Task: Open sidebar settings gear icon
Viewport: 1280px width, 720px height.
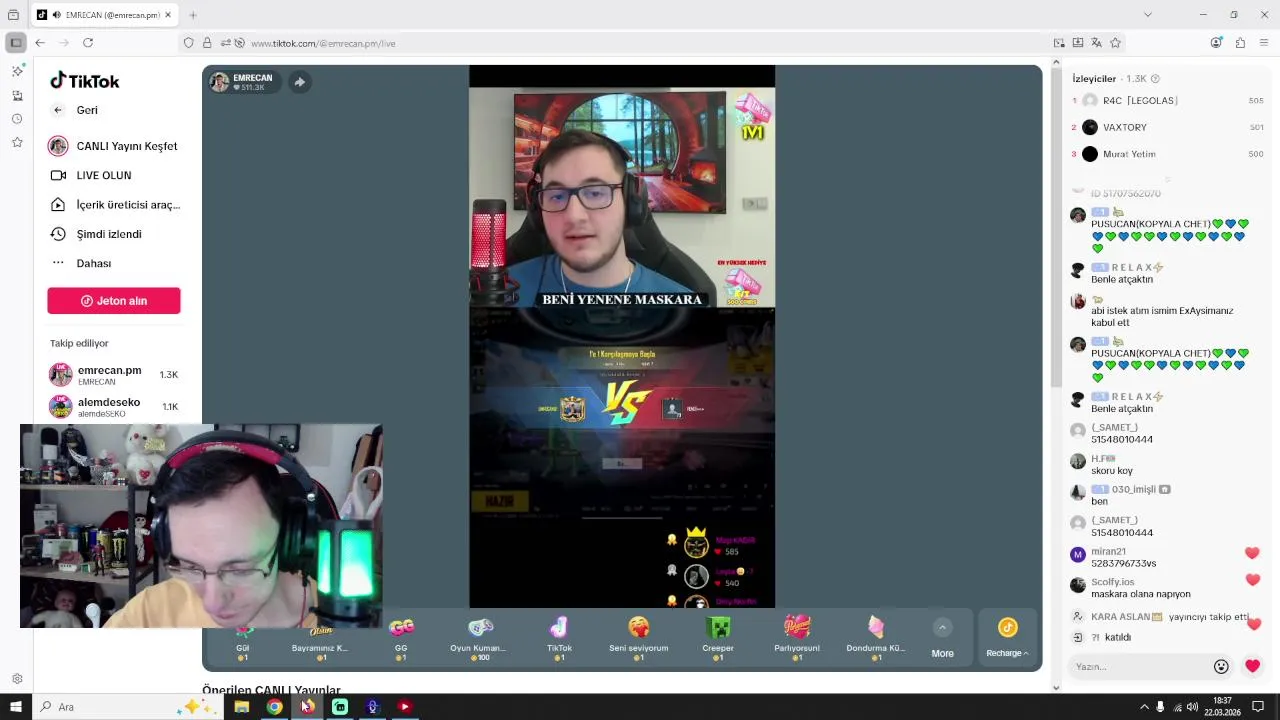Action: (x=16, y=679)
